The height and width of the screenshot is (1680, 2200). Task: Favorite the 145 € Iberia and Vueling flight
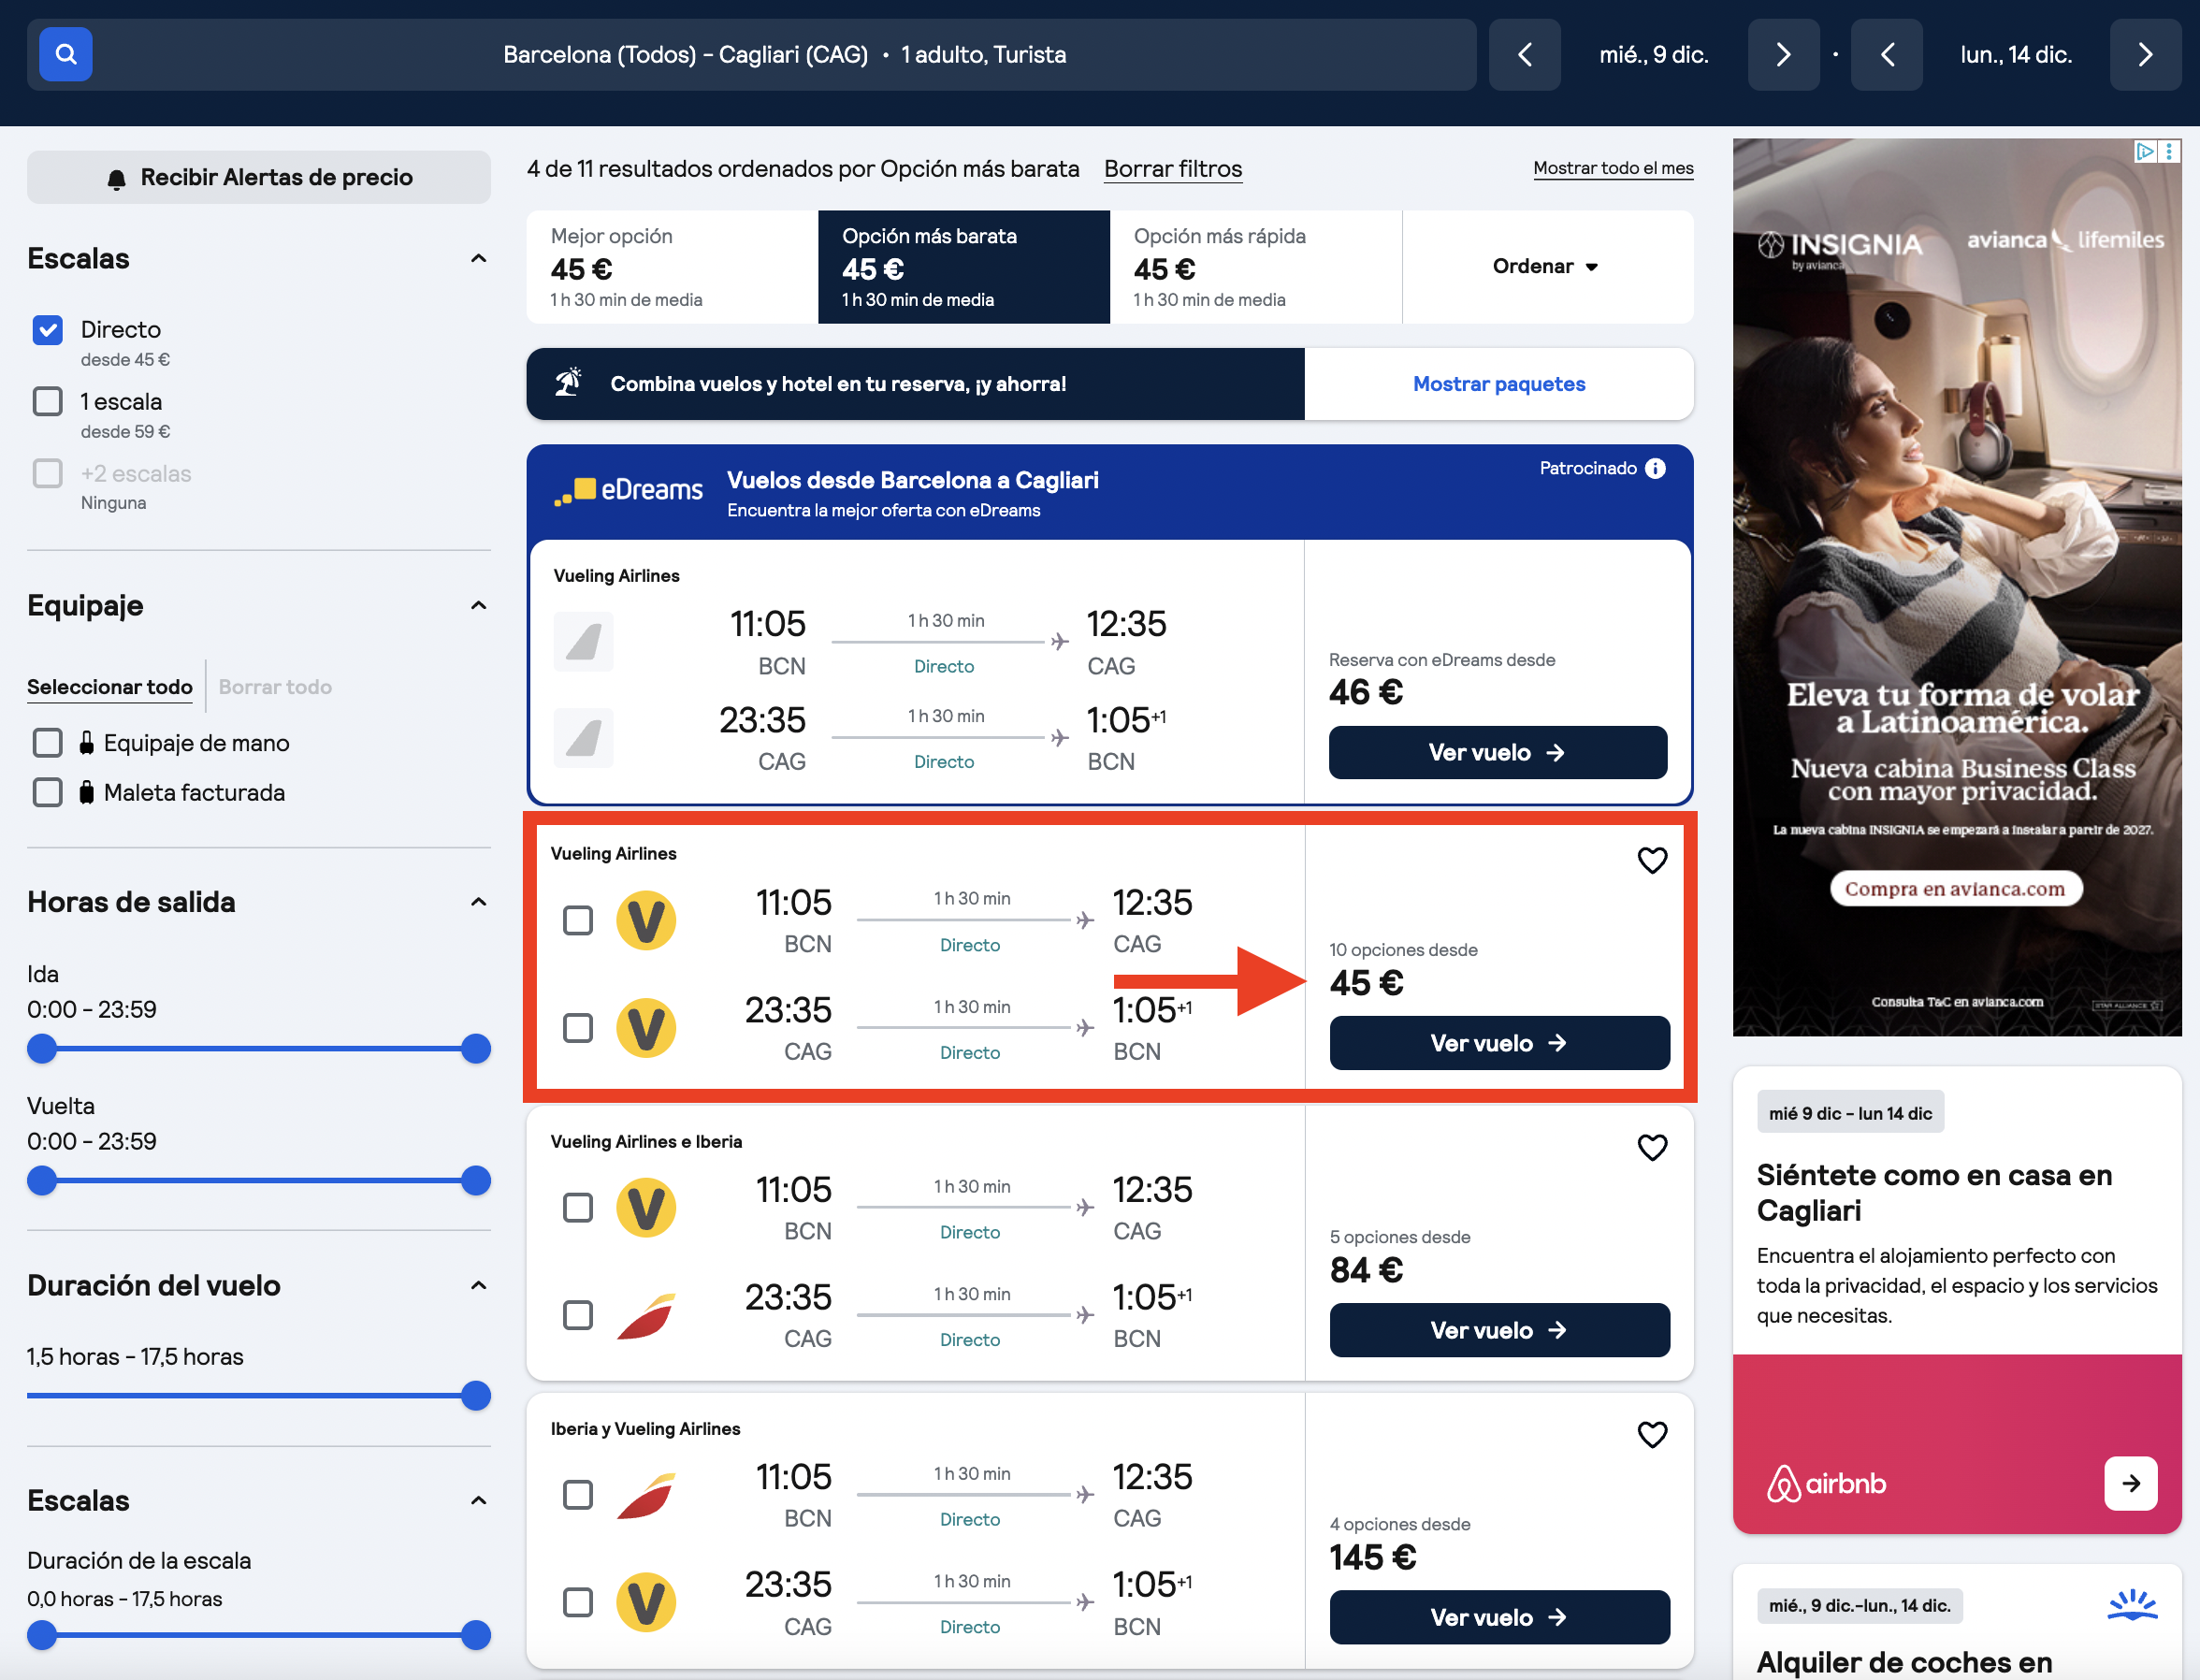[x=1652, y=1434]
